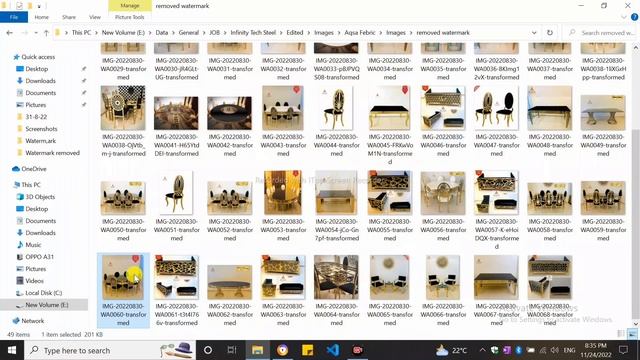Open Desktop under Quick access
The height and width of the screenshot is (360, 640).
36,69
